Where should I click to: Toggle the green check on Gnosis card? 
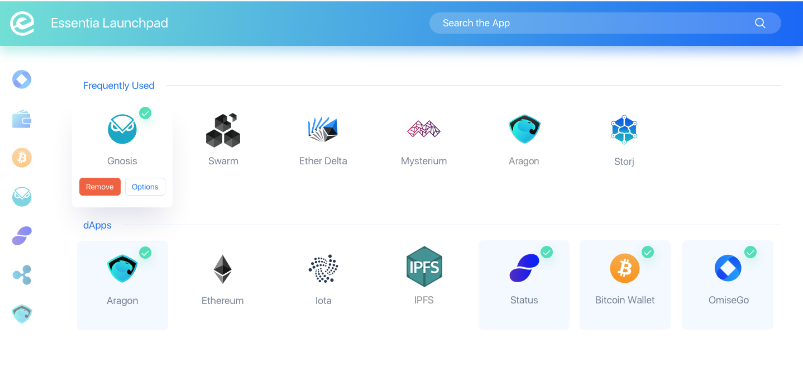pos(145,113)
